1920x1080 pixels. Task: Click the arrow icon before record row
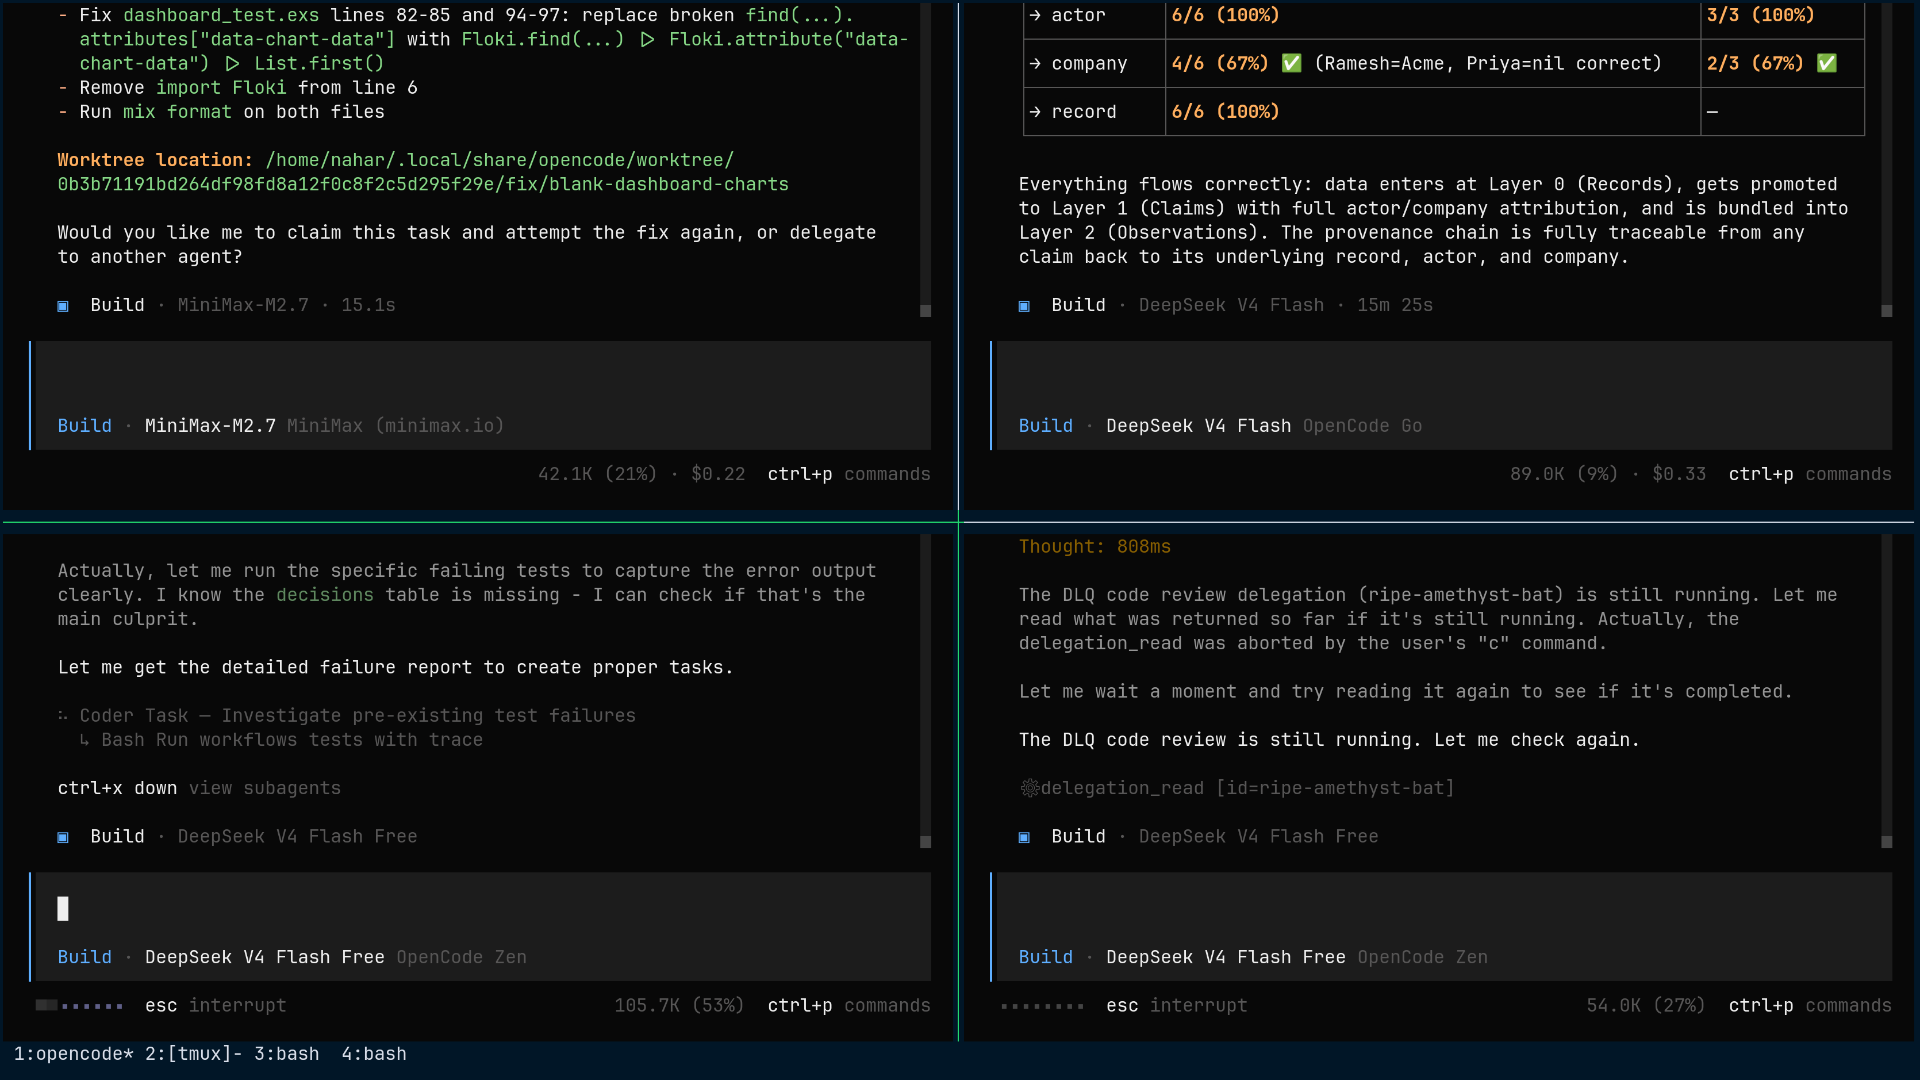[x=1035, y=112]
